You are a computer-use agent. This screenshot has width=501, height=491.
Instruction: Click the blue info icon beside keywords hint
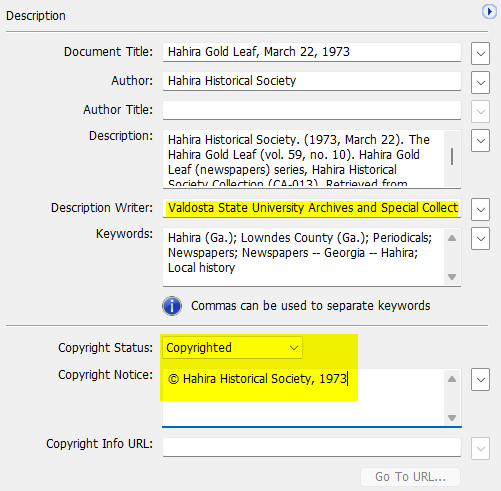172,306
